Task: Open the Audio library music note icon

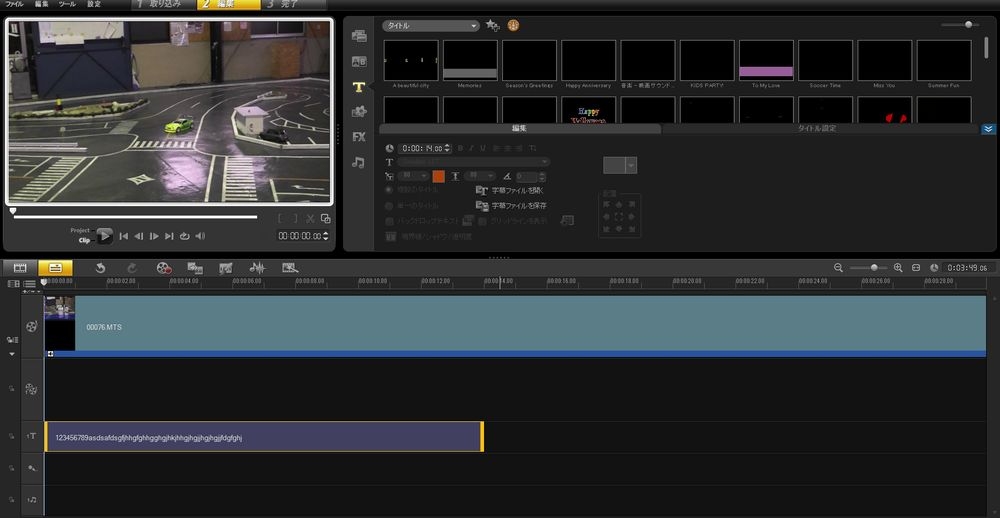Action: [358, 162]
